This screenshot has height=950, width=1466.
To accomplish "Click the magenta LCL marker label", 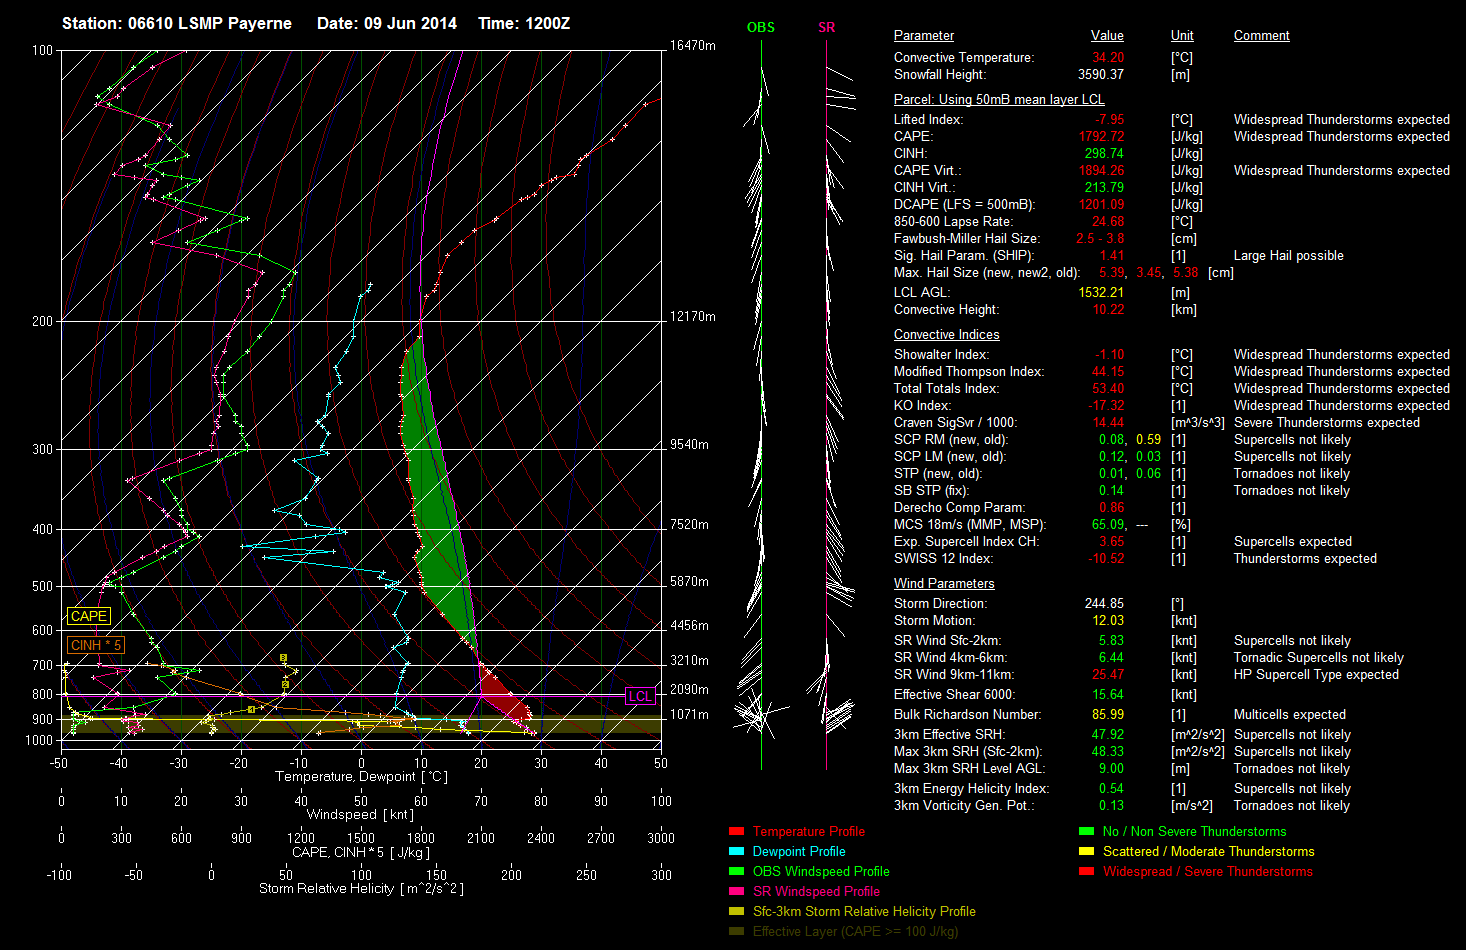I will pos(639,697).
